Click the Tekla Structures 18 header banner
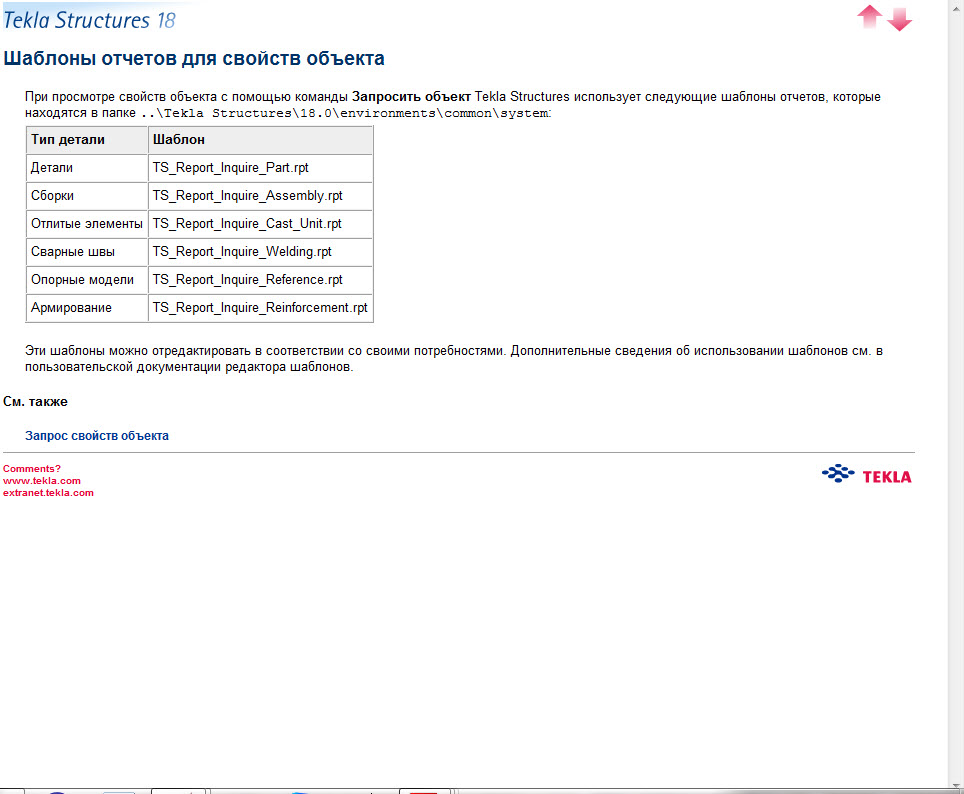The width and height of the screenshot is (964, 794). click(89, 20)
